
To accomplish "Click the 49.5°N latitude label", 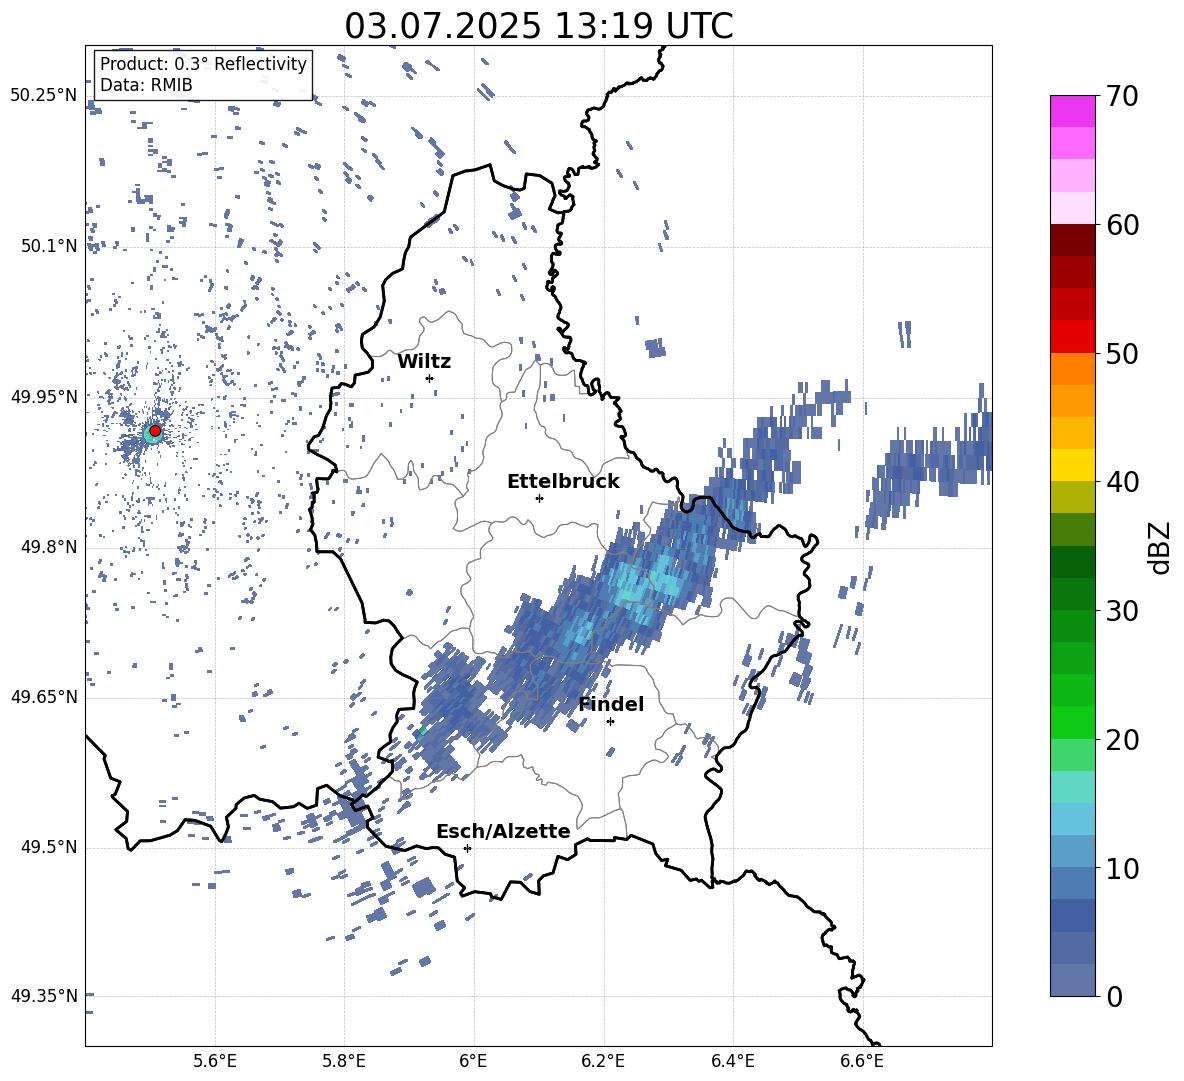I will point(48,847).
